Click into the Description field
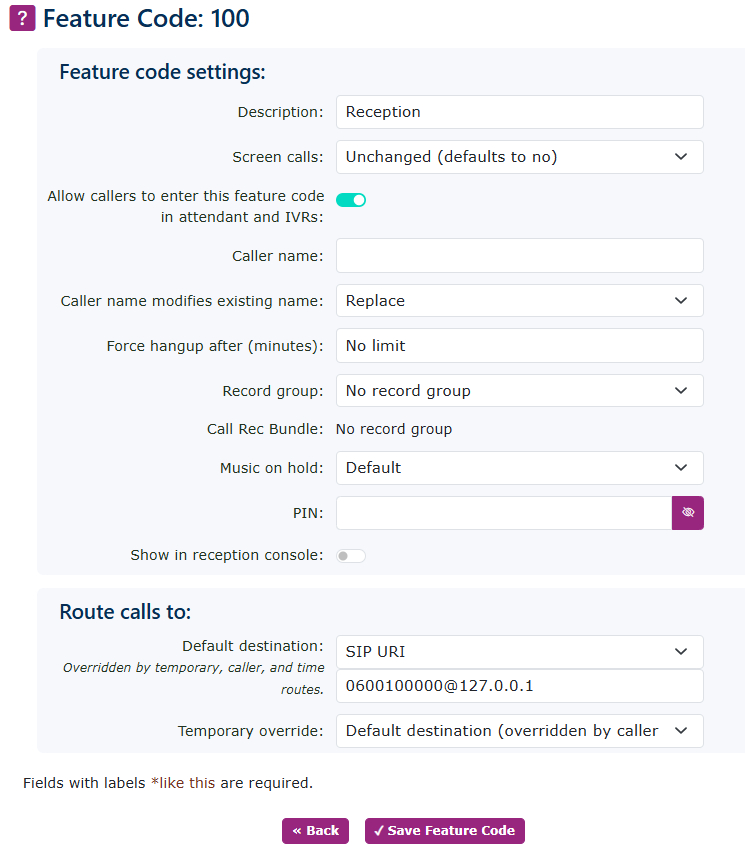The width and height of the screenshot is (745, 850). tap(519, 112)
